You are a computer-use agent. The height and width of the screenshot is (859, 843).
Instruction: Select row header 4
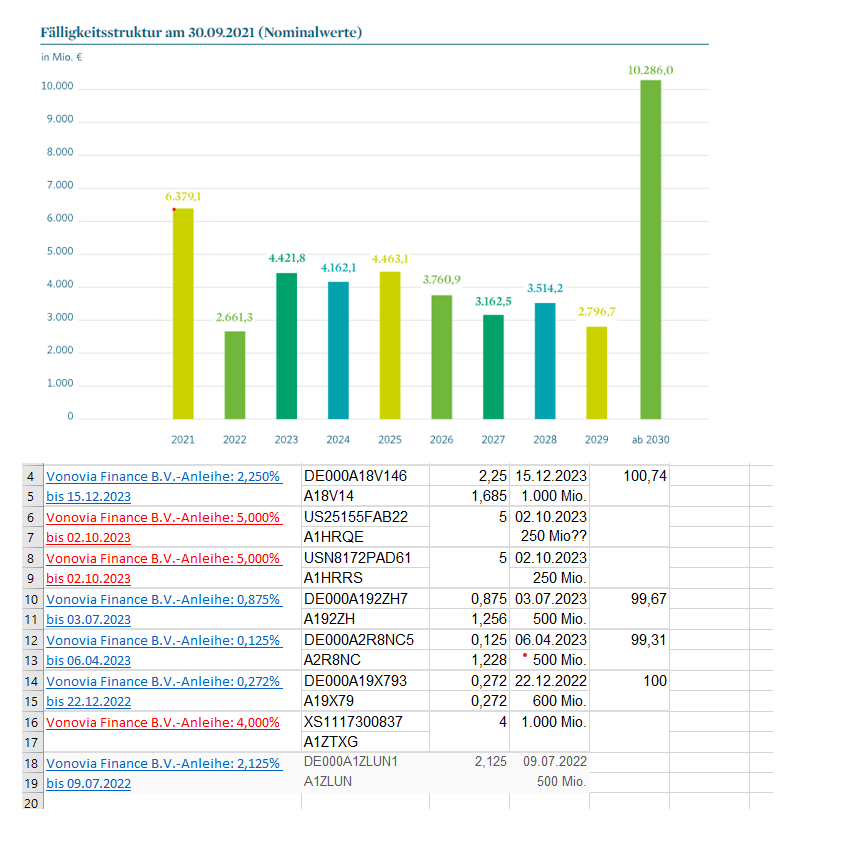point(32,476)
